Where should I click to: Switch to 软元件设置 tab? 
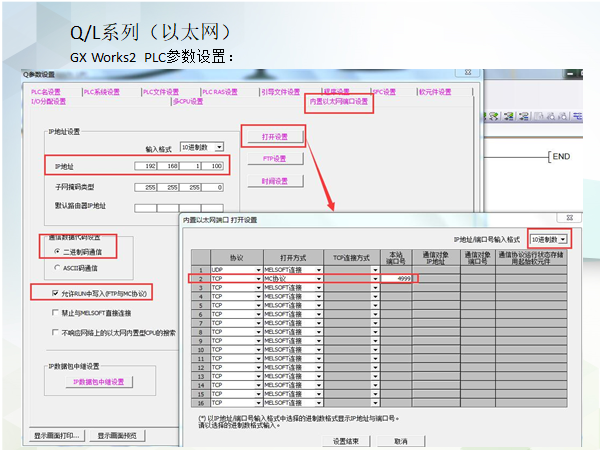point(435,92)
